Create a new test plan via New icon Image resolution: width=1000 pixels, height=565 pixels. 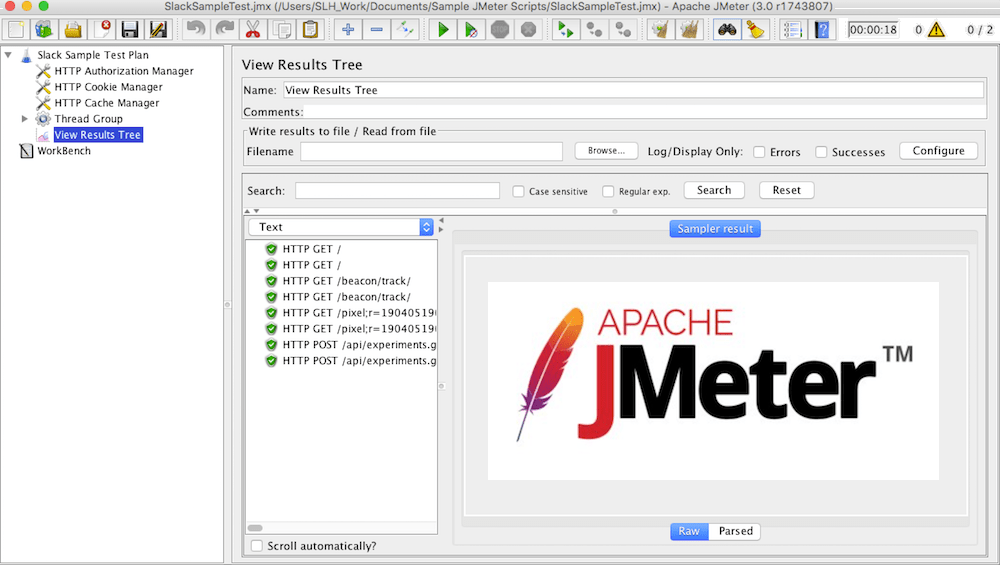(x=16, y=29)
